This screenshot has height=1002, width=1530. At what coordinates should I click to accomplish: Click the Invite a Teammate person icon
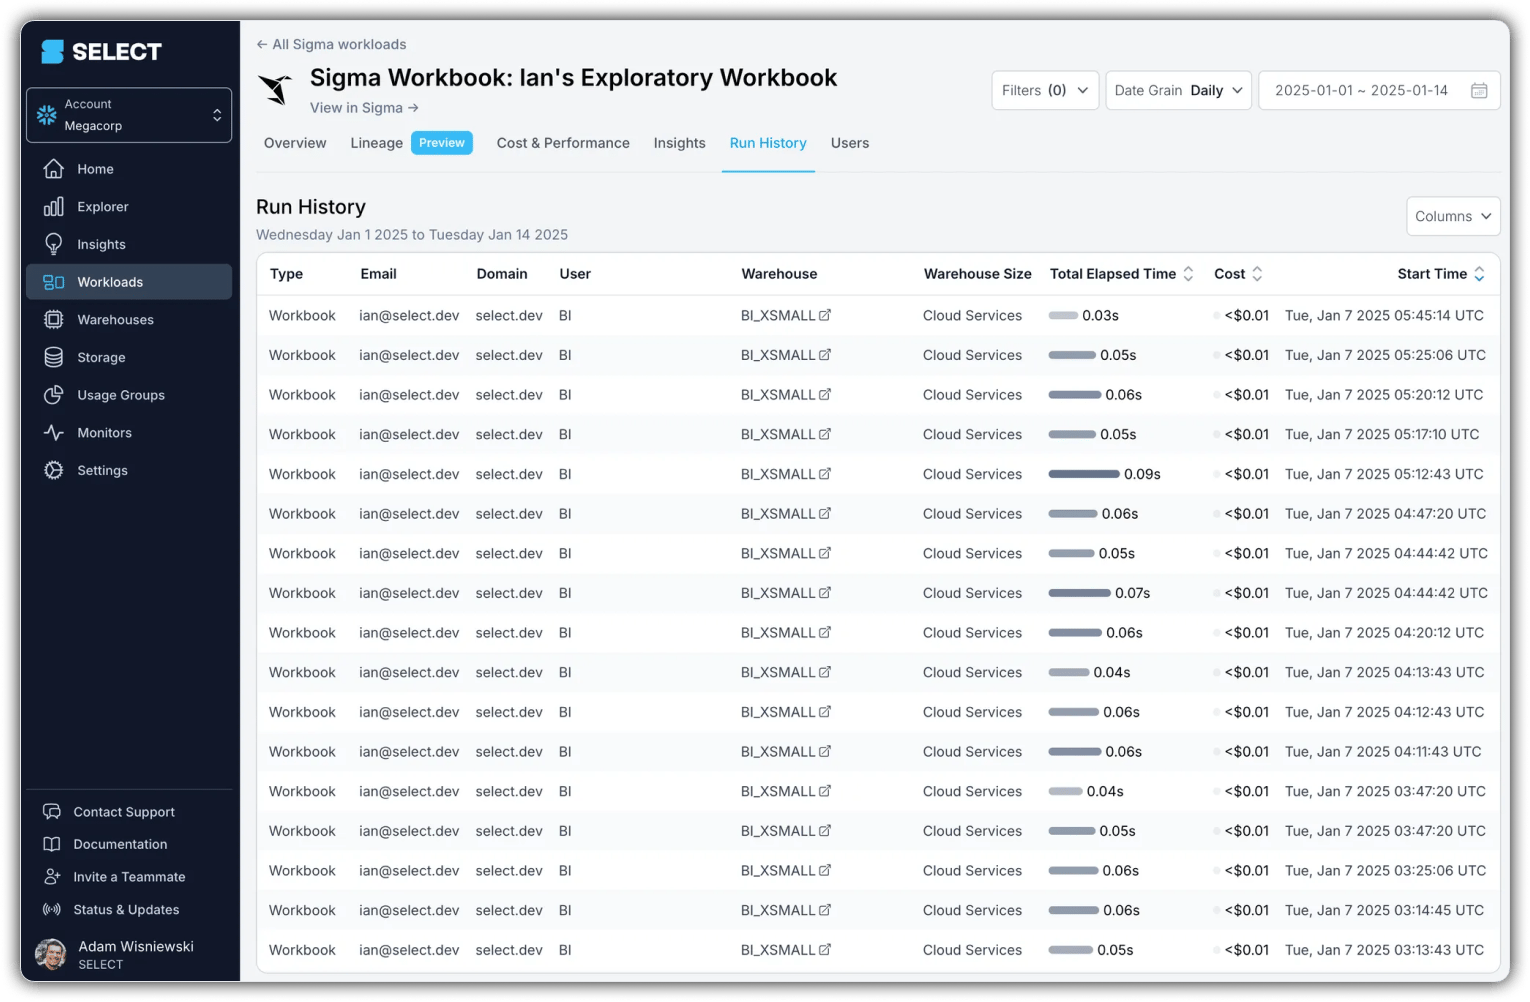coord(52,877)
